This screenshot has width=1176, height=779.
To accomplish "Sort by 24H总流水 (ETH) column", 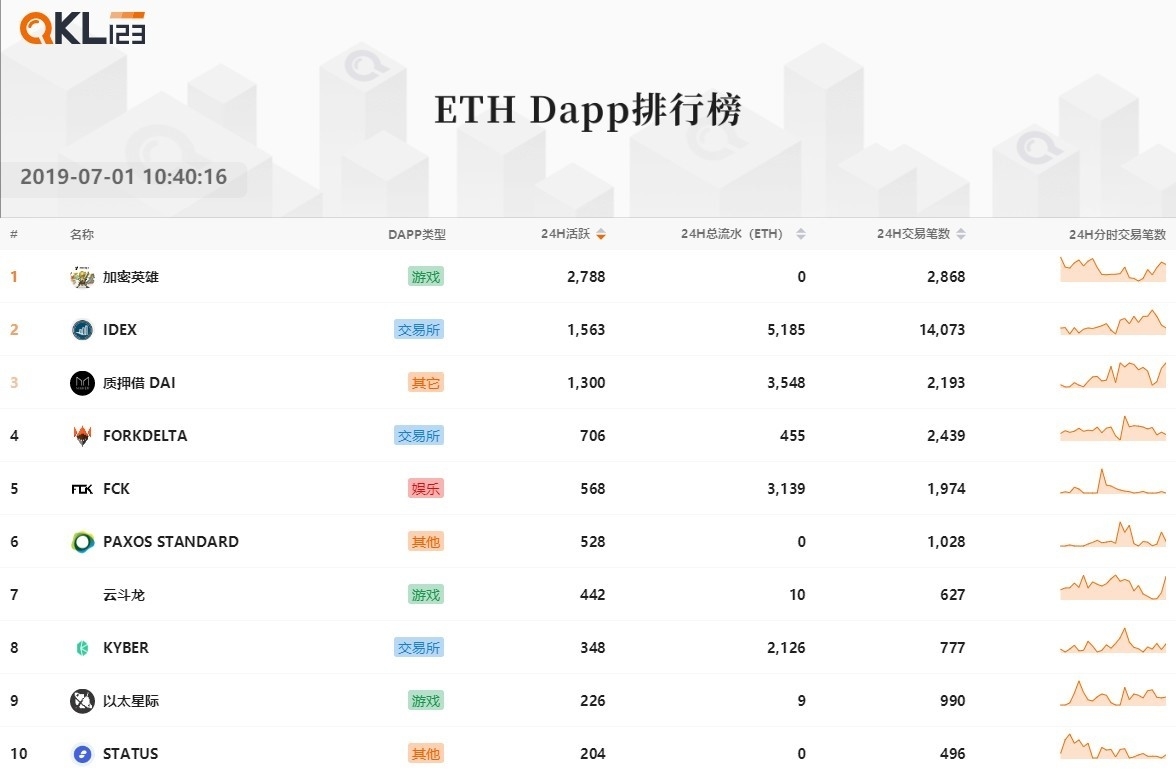I will pos(742,235).
